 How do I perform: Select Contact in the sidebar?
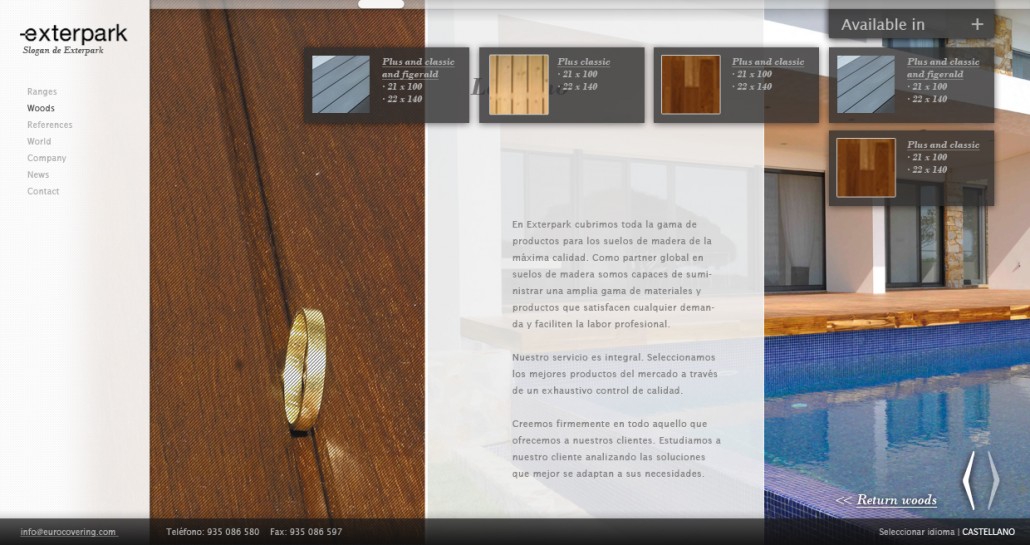point(43,191)
